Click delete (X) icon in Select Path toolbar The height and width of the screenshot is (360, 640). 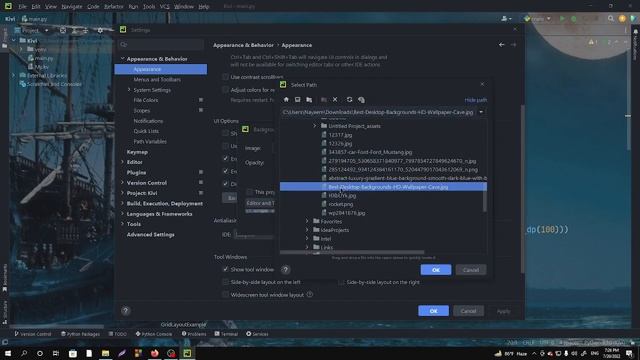335,100
